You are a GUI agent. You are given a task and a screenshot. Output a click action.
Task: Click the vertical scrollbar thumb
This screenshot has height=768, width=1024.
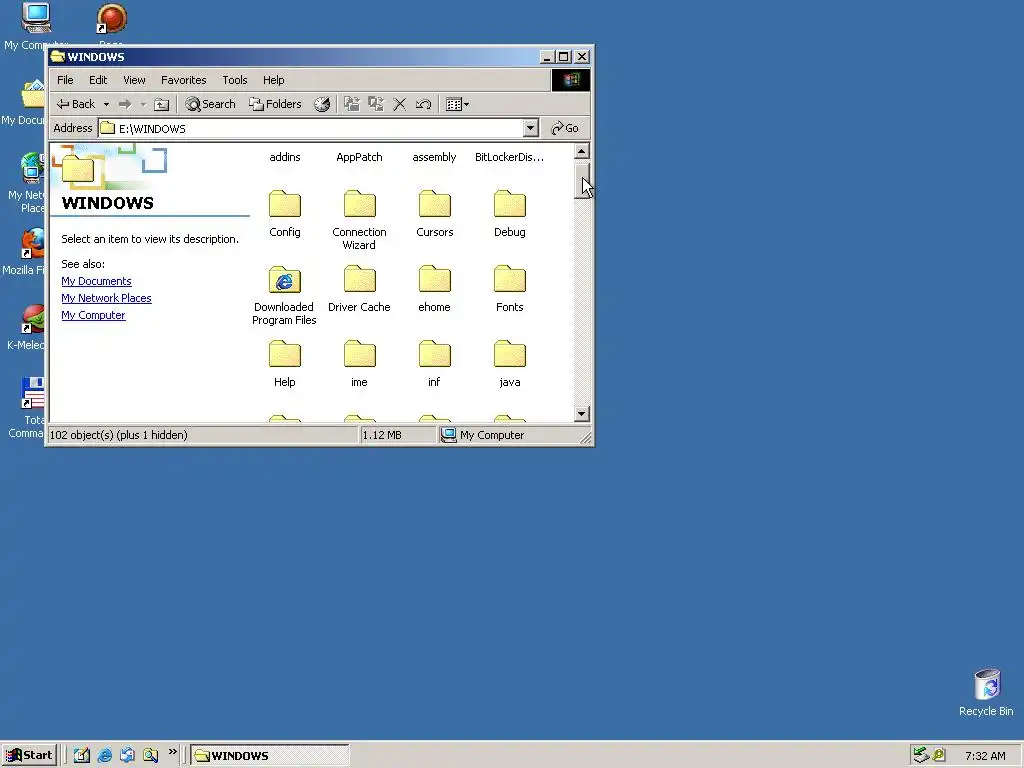(x=581, y=178)
